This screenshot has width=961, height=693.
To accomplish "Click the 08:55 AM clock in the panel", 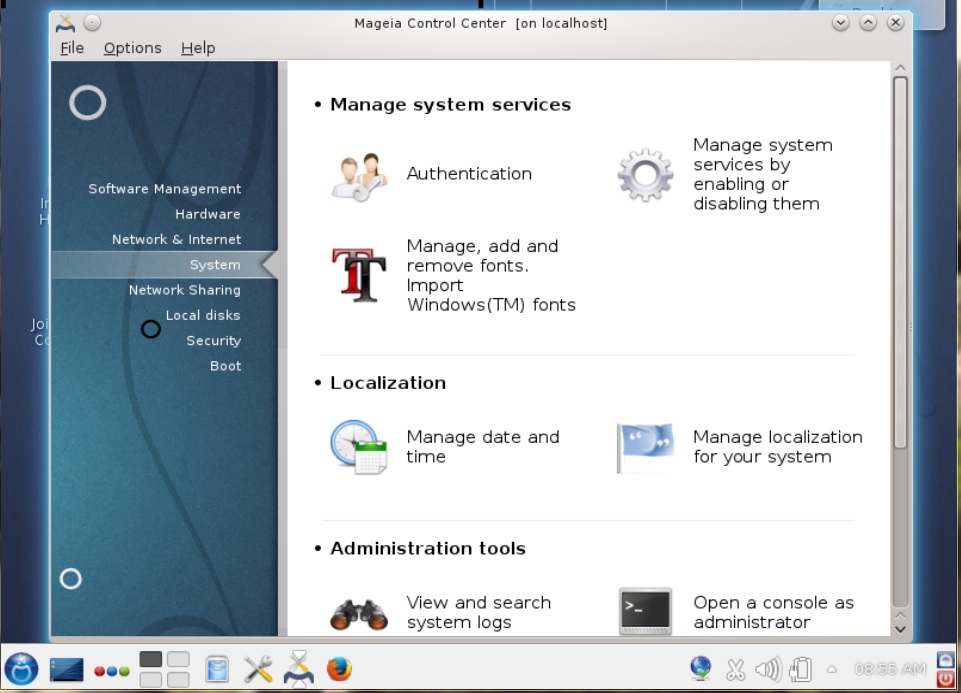I will 890,669.
